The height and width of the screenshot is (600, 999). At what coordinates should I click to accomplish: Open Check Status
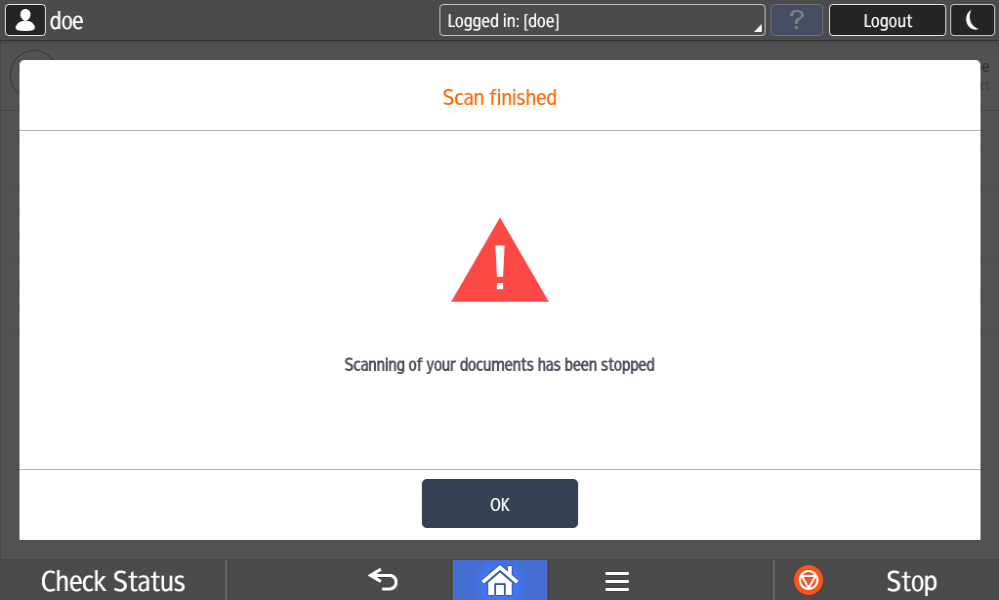point(113,581)
